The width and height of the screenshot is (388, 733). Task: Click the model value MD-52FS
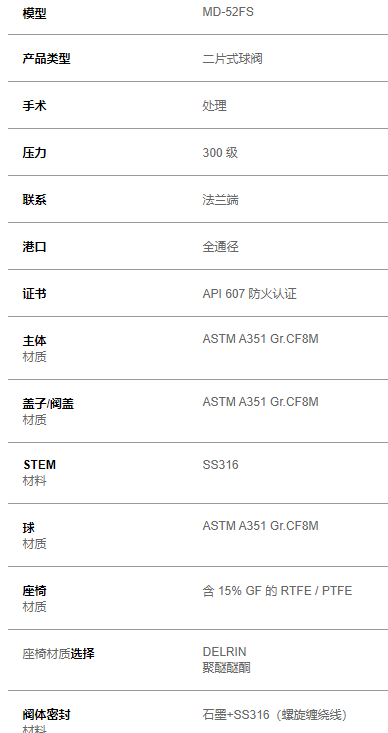pyautogui.click(x=228, y=12)
